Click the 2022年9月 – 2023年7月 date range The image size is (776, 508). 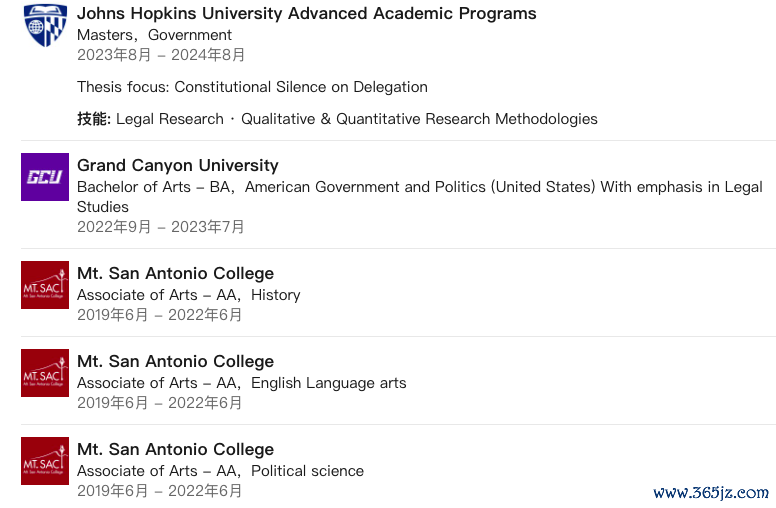pyautogui.click(x=160, y=227)
